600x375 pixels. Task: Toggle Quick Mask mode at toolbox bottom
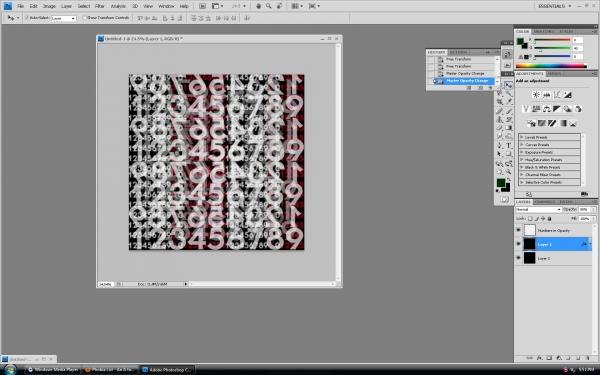tap(504, 199)
